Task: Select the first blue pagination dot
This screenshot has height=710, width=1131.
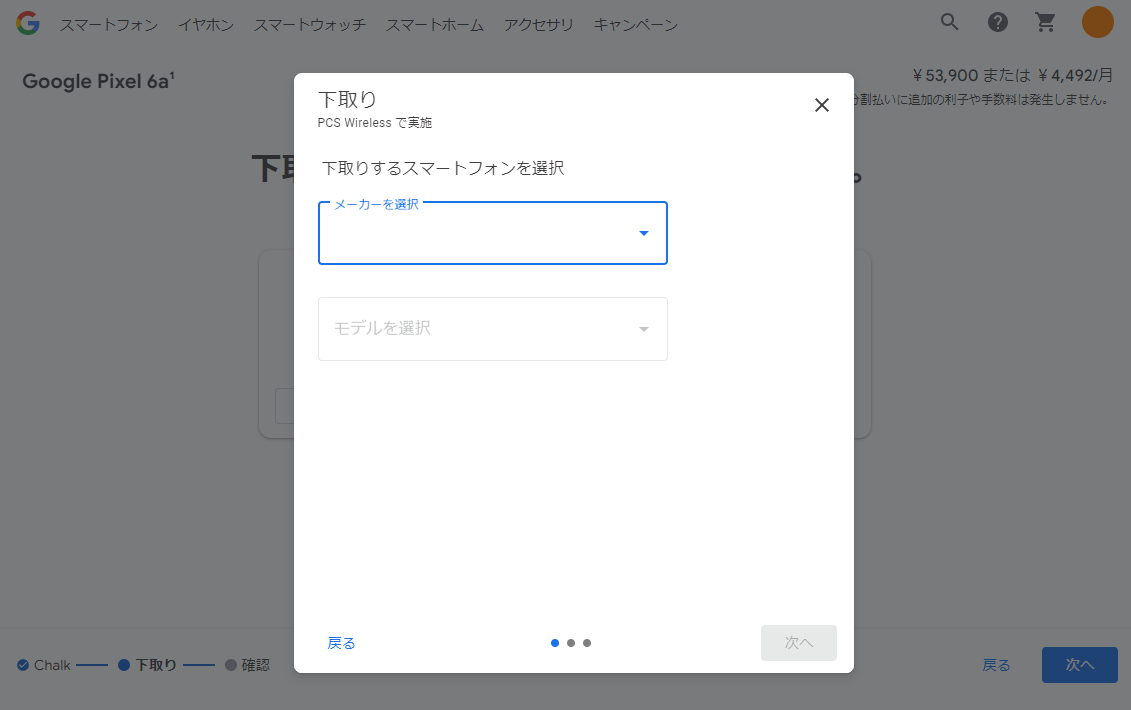Action: pyautogui.click(x=555, y=643)
